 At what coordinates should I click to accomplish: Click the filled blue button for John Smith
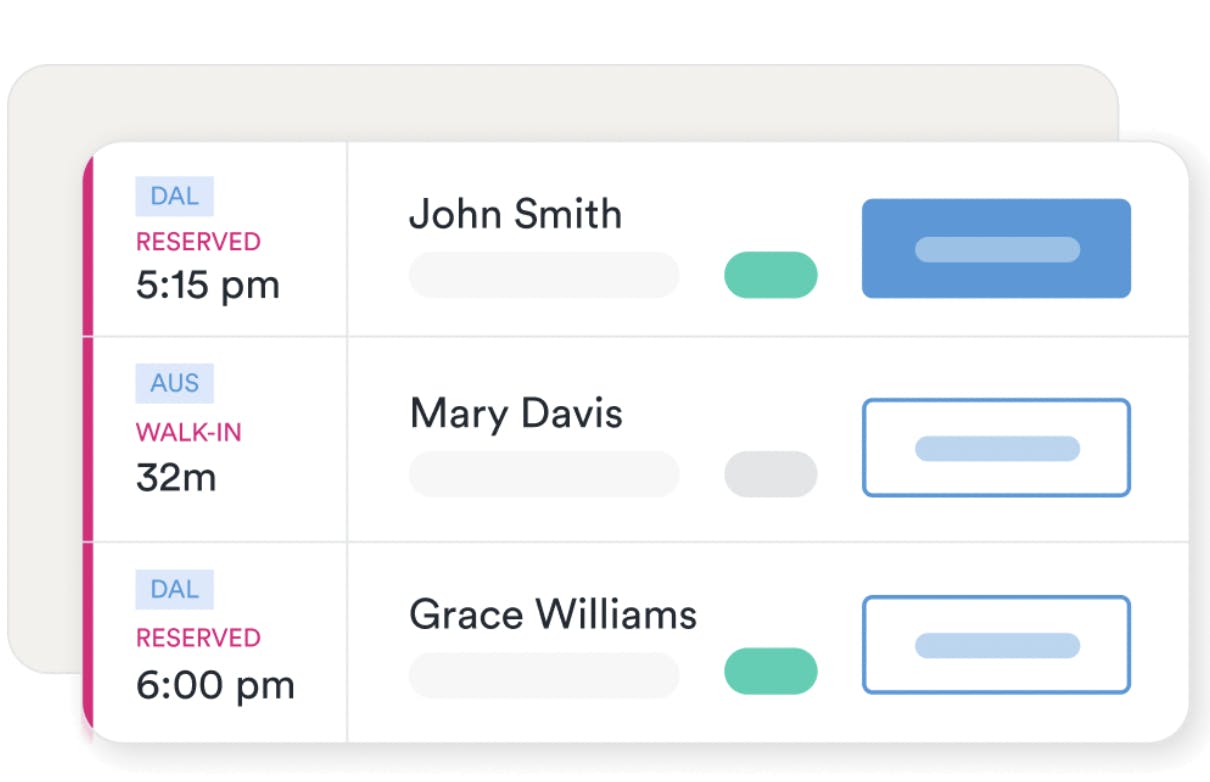(996, 249)
